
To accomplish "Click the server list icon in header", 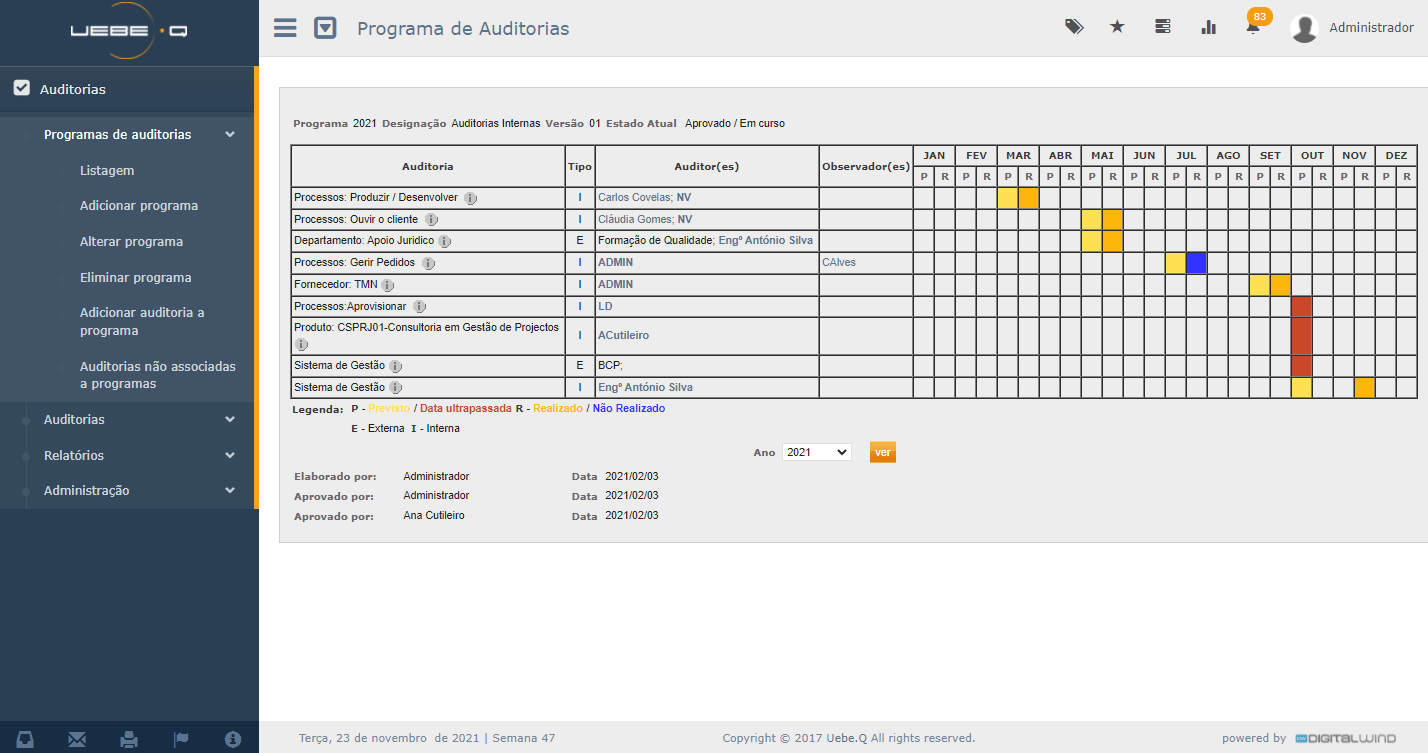I will coord(1162,27).
